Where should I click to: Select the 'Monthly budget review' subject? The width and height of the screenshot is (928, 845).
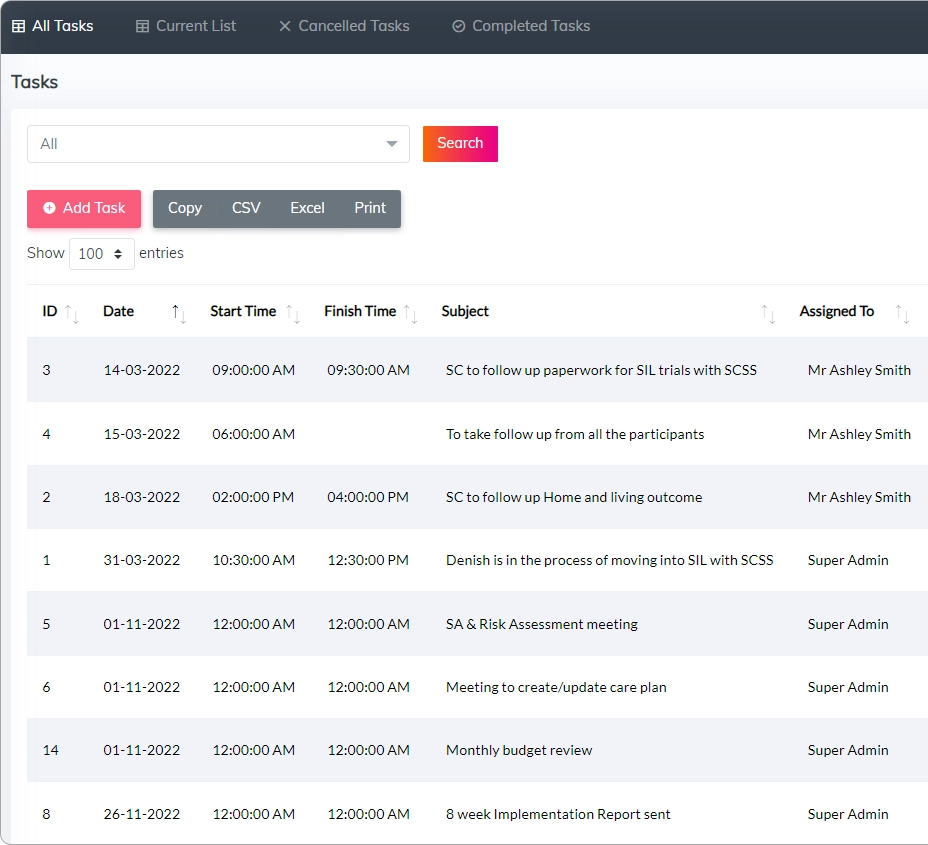coord(519,750)
